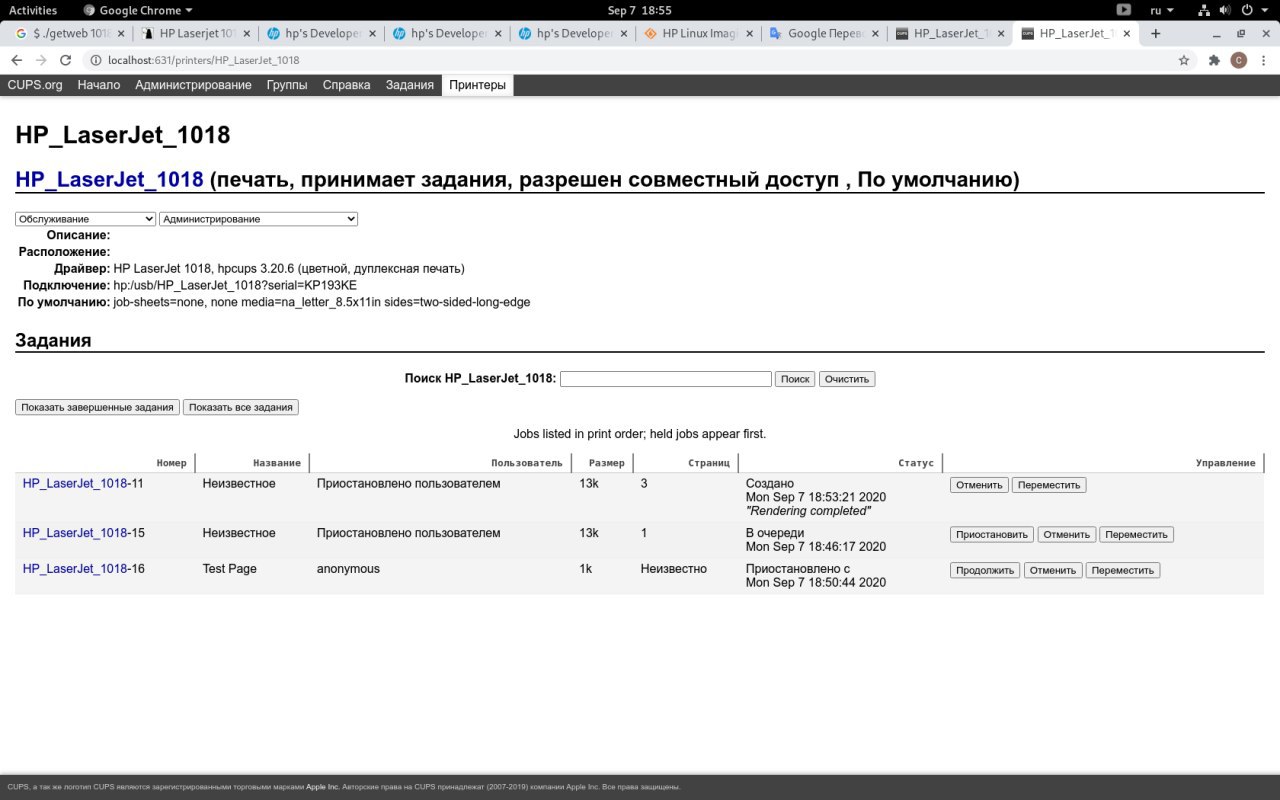This screenshot has height=800, width=1280.
Task: Click the Test Page job name cell
Action: pos(230,569)
